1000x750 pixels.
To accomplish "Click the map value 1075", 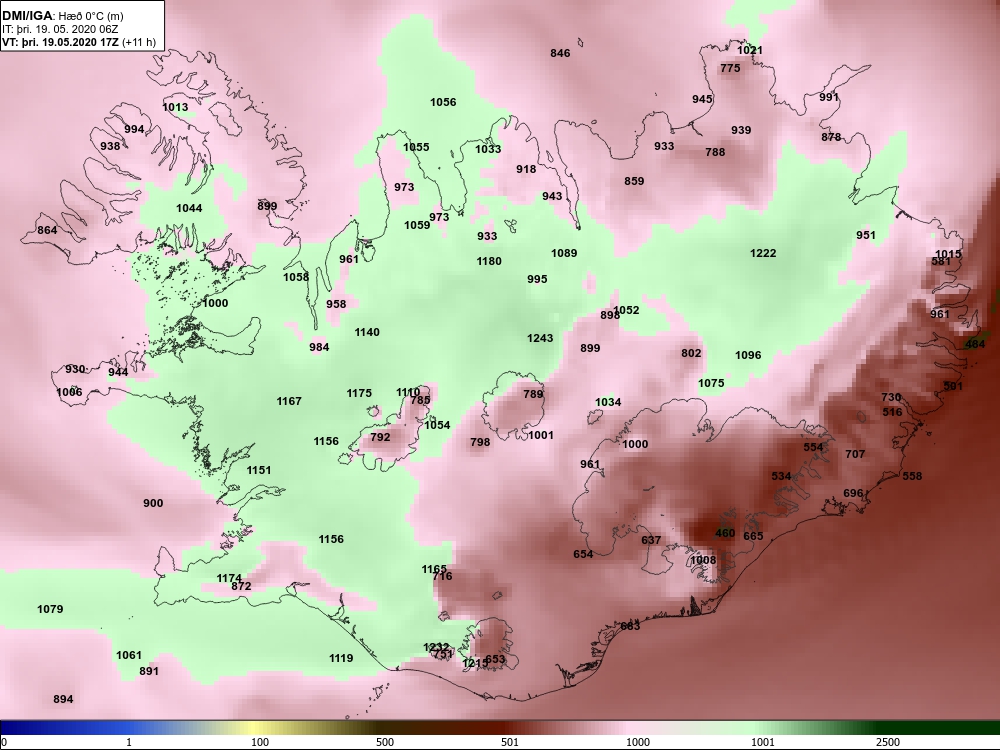I will point(711,383).
